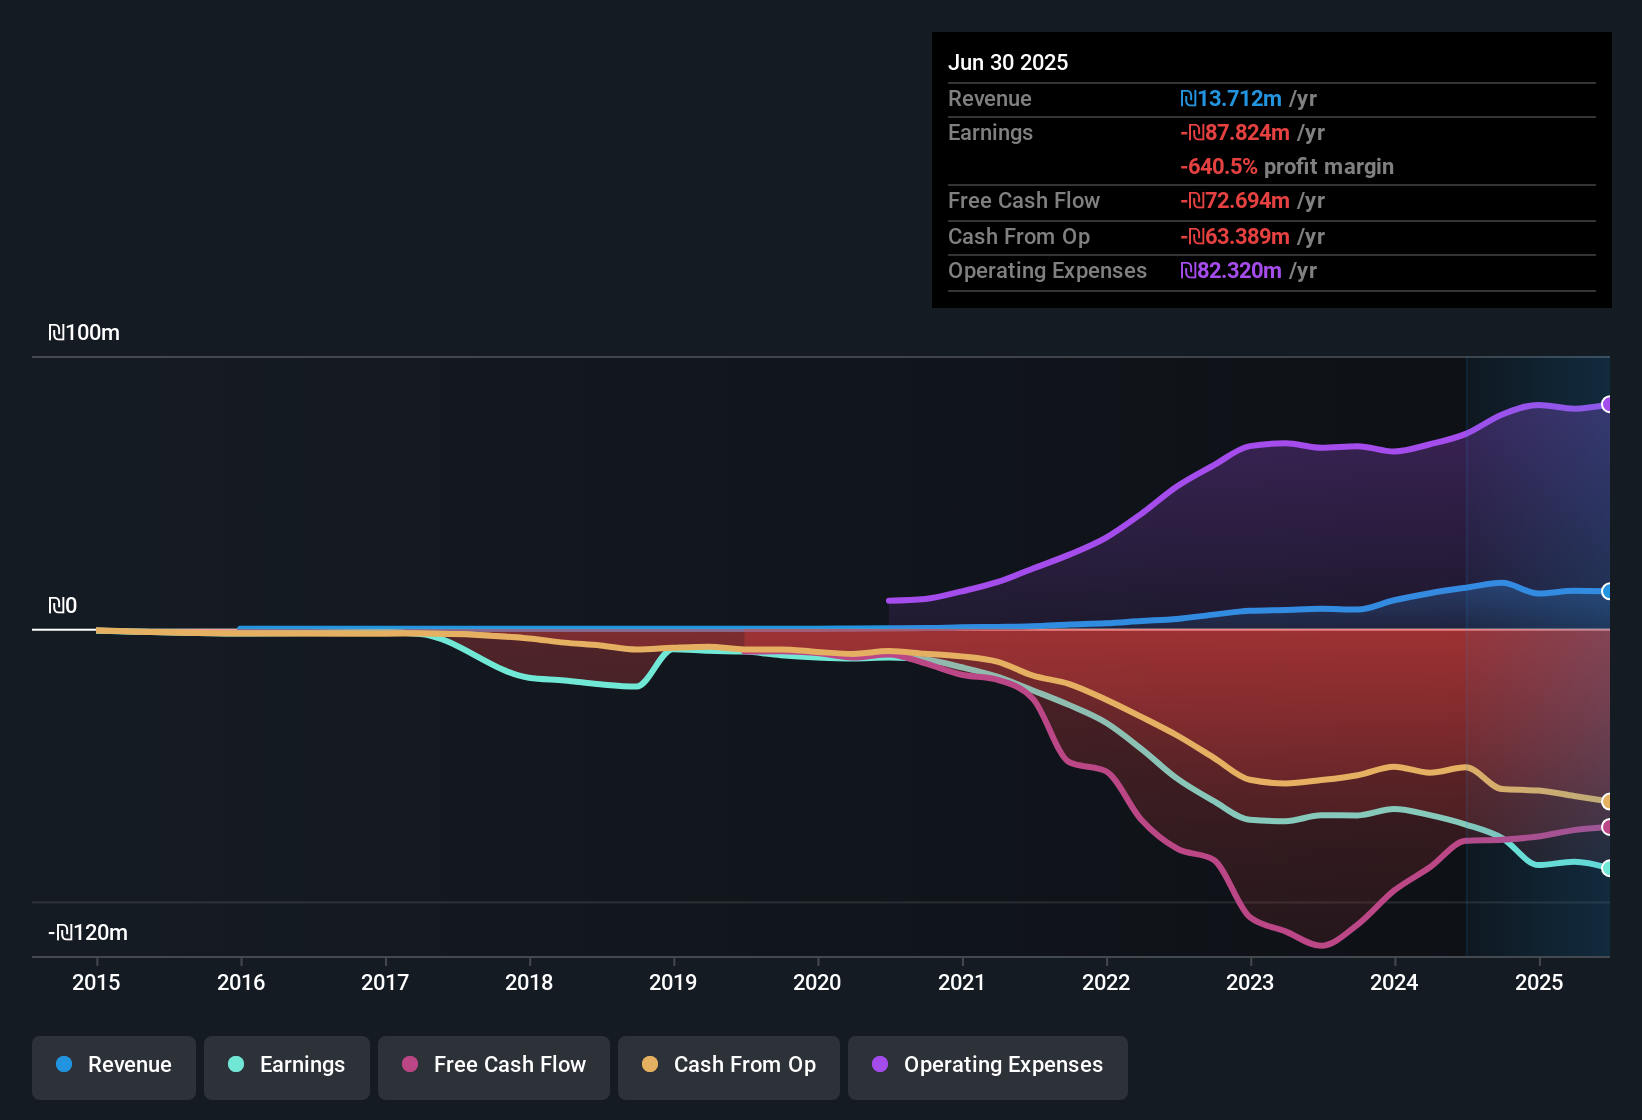Click the Free Cash Flow tooltip label
This screenshot has height=1120, width=1642.
click(1024, 200)
